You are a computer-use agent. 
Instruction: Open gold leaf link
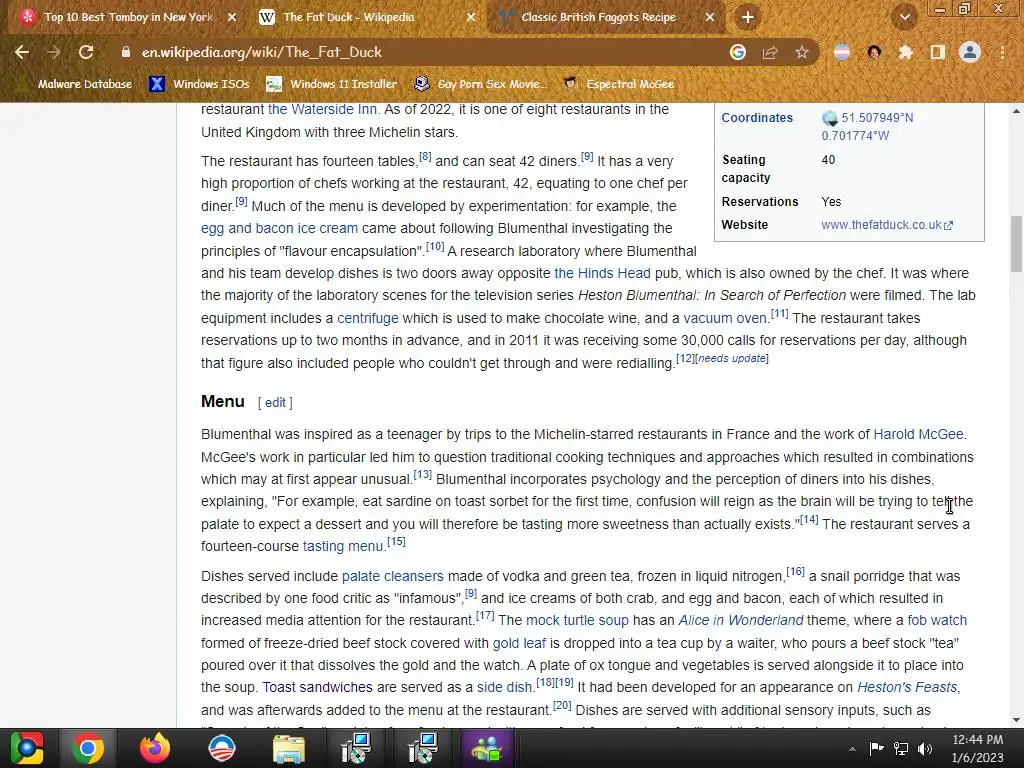(519, 644)
